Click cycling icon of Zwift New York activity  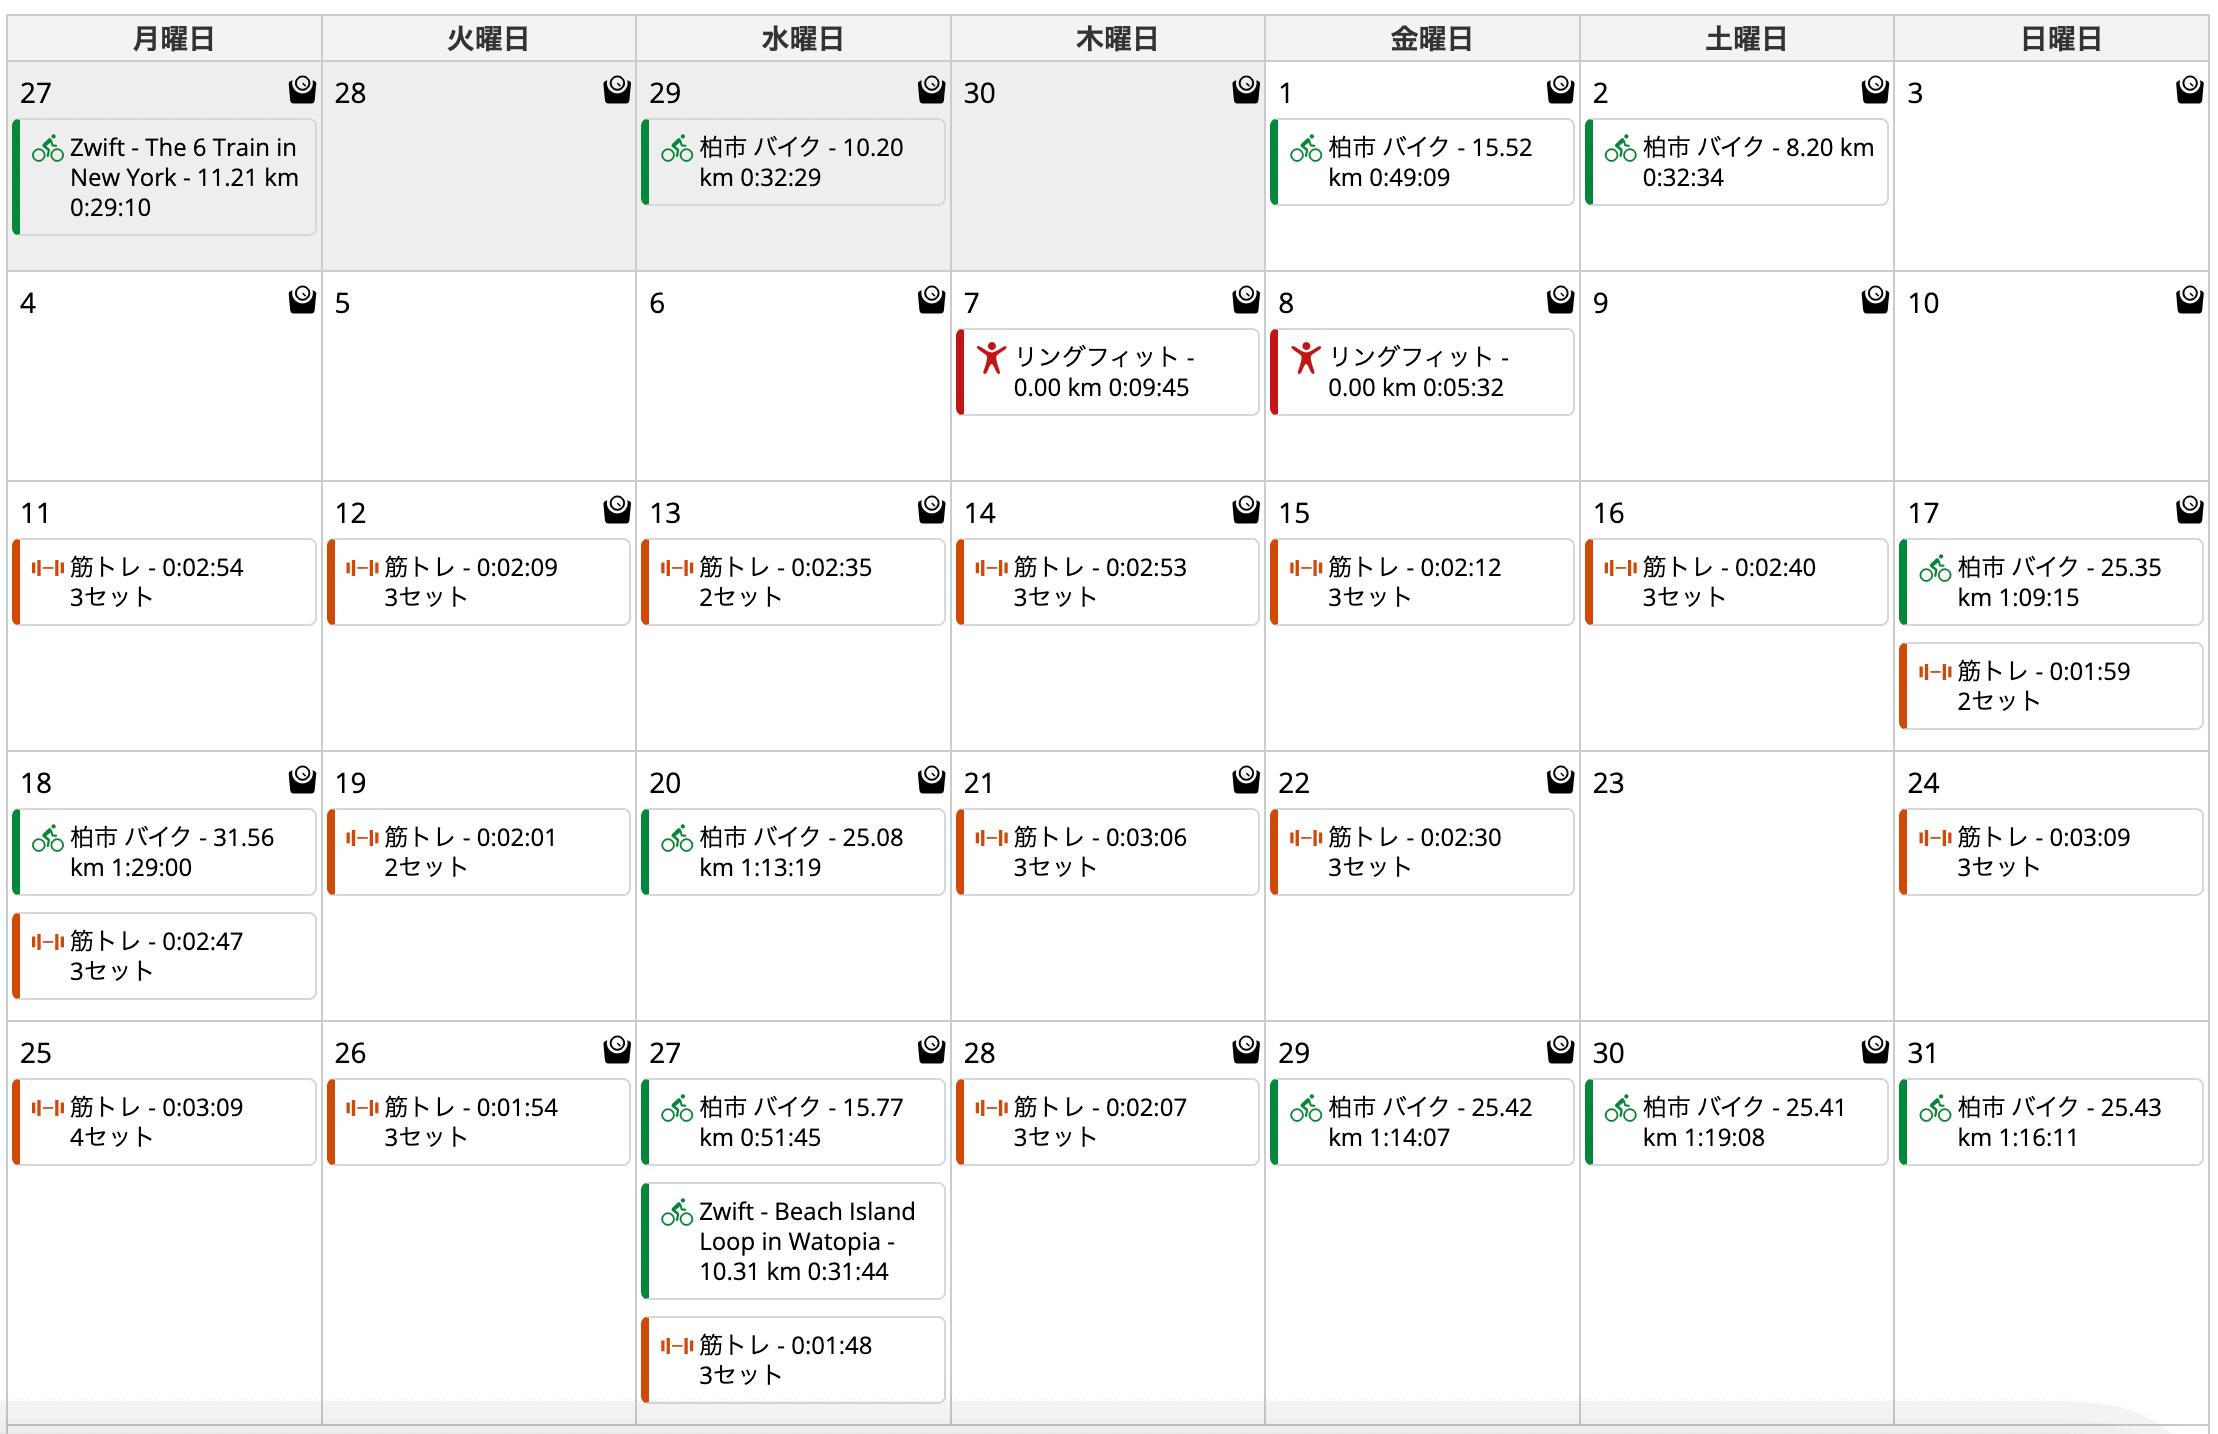pyautogui.click(x=48, y=149)
